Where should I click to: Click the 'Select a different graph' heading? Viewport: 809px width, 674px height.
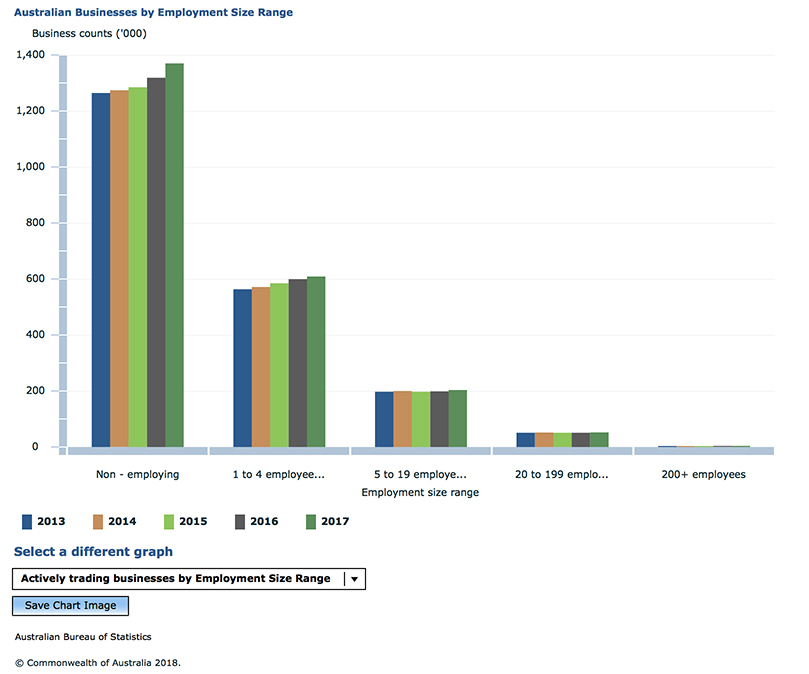pyautogui.click(x=93, y=552)
